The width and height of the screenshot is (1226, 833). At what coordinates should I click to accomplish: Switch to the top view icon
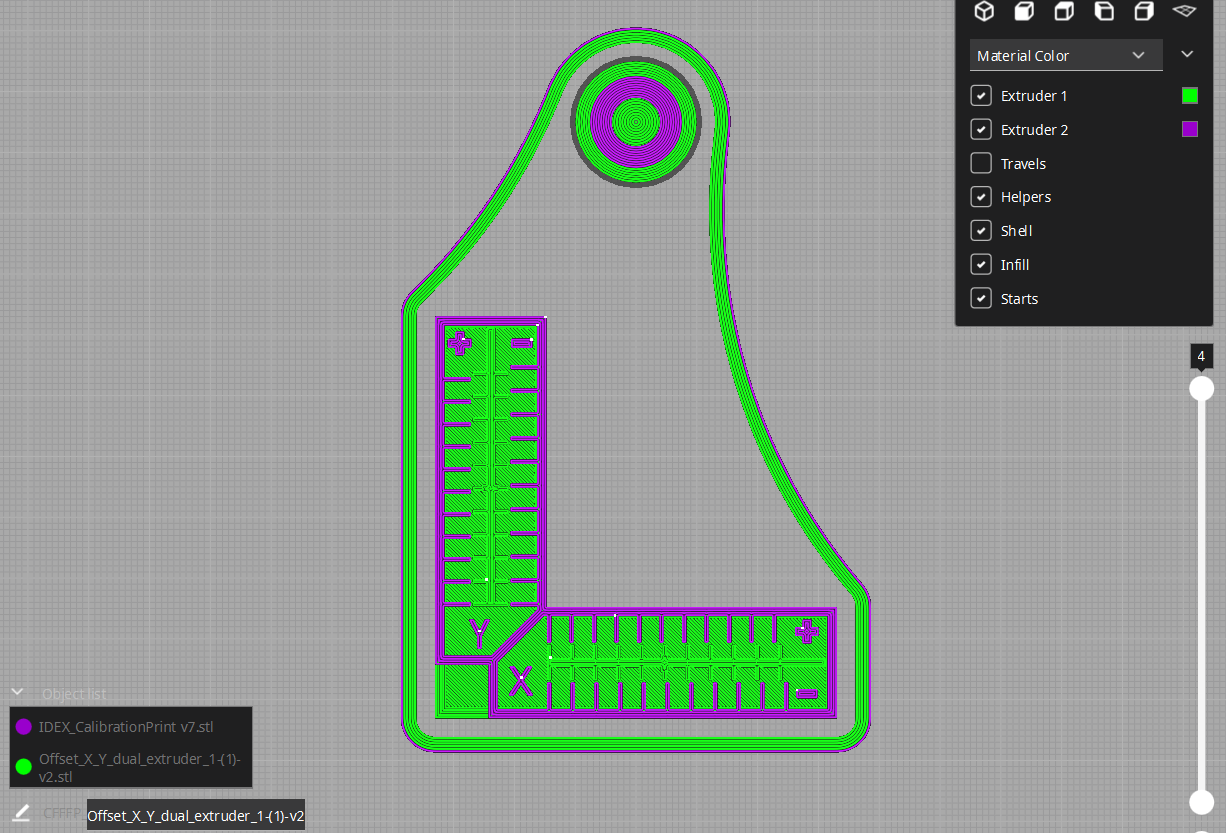tap(1063, 11)
